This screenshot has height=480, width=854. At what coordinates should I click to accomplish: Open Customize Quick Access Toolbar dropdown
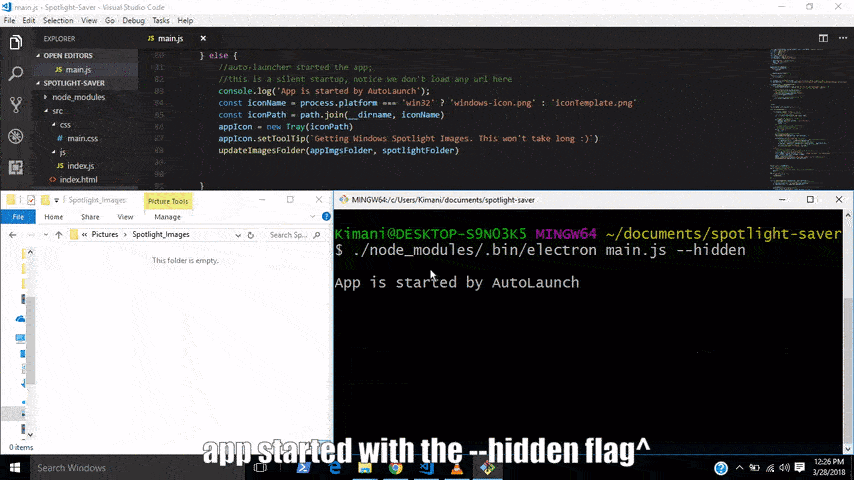click(57, 200)
